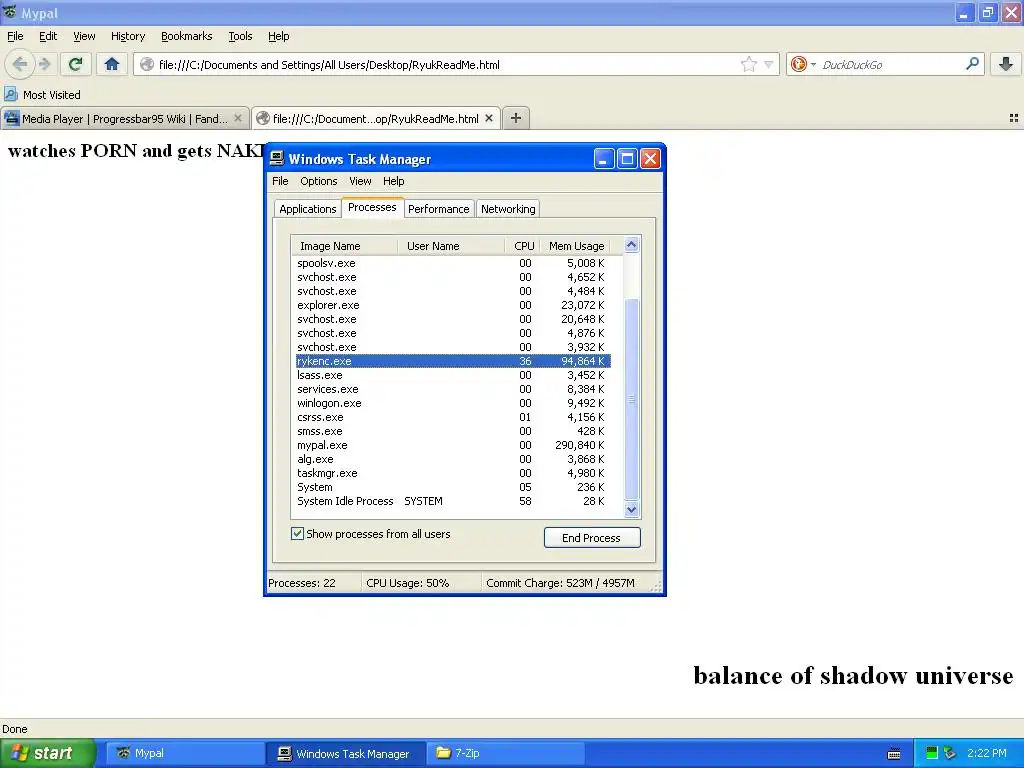The width and height of the screenshot is (1024, 768).
Task: Select the rykenc.exe process row
Action: pos(453,361)
